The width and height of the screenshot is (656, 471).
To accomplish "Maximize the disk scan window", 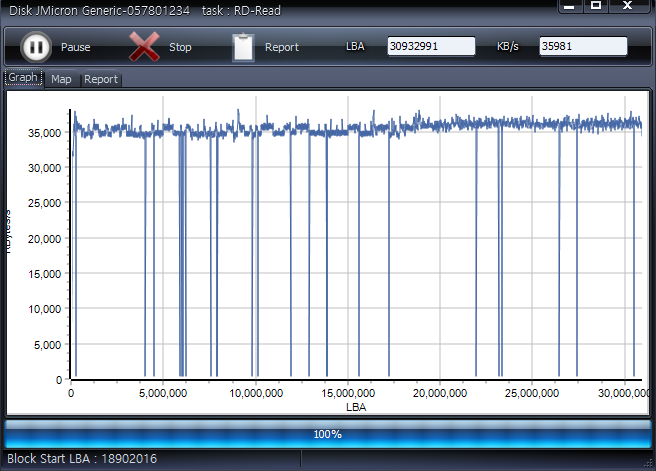I will click(x=596, y=6).
